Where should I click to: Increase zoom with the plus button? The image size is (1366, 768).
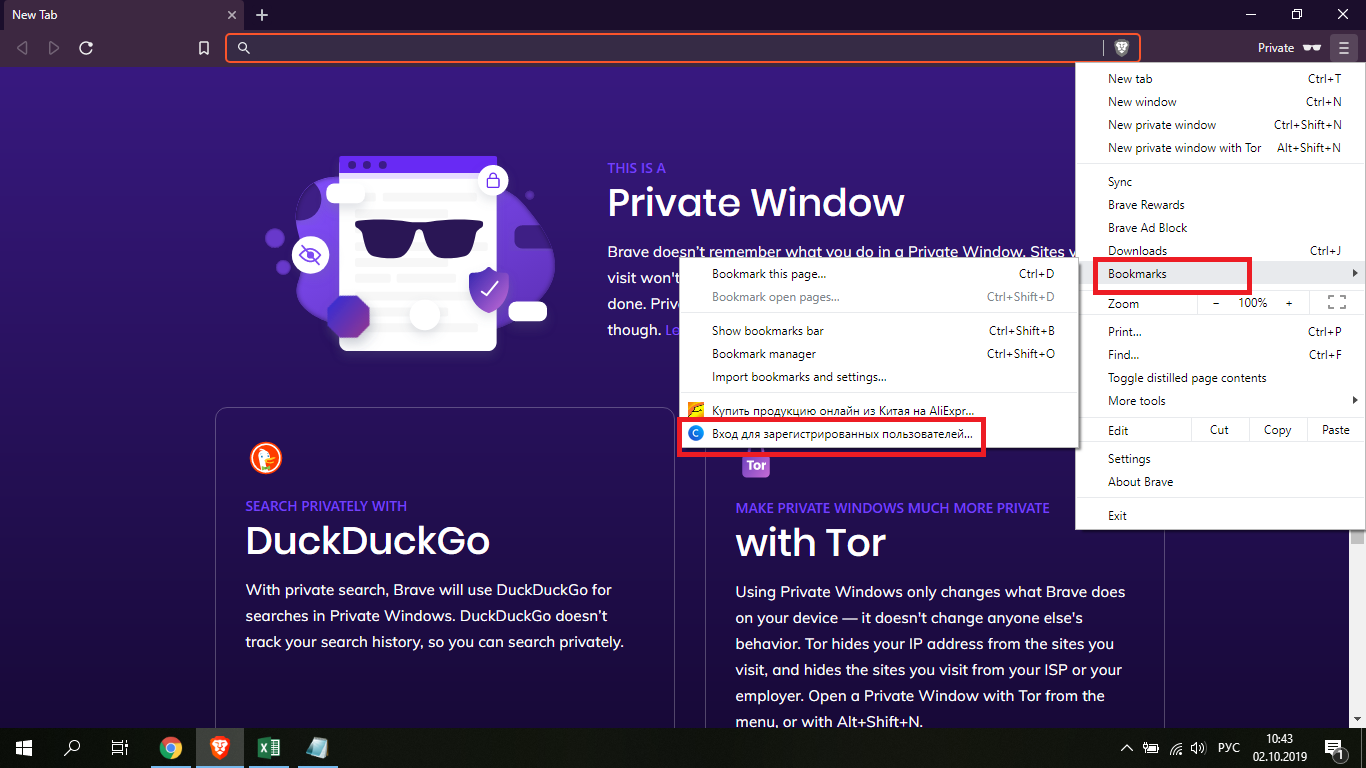click(x=1289, y=303)
